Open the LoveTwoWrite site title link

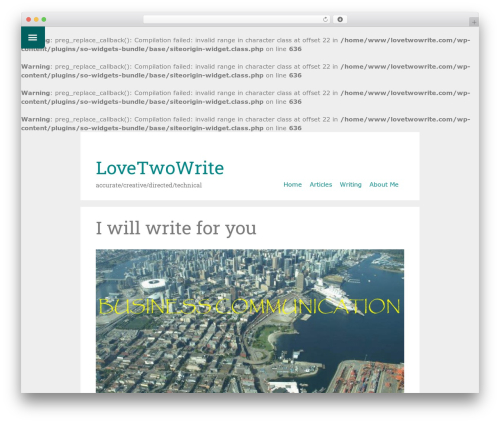tap(160, 168)
